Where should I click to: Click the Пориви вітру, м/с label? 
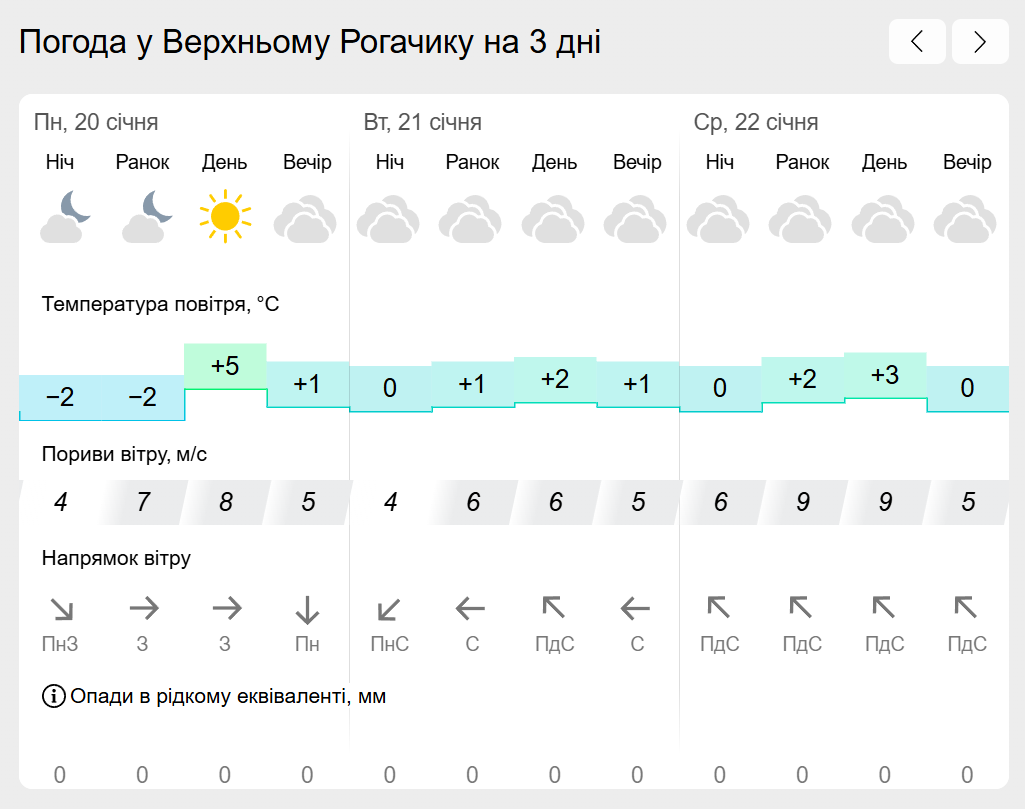pyautogui.click(x=124, y=454)
